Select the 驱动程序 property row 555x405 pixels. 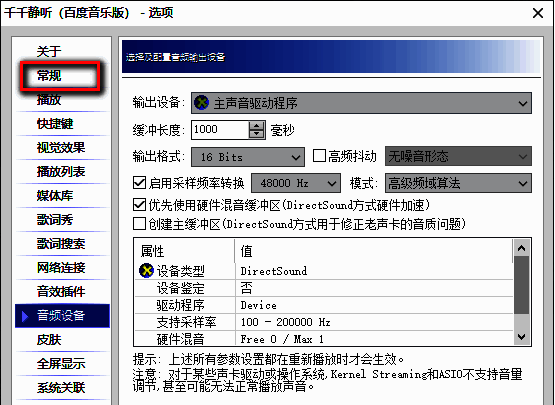tap(324, 305)
